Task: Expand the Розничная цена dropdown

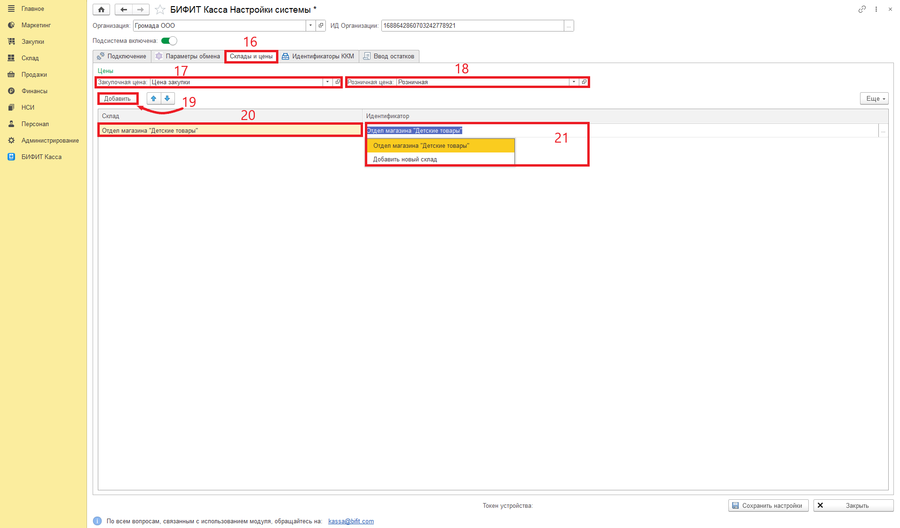Action: 573,82
